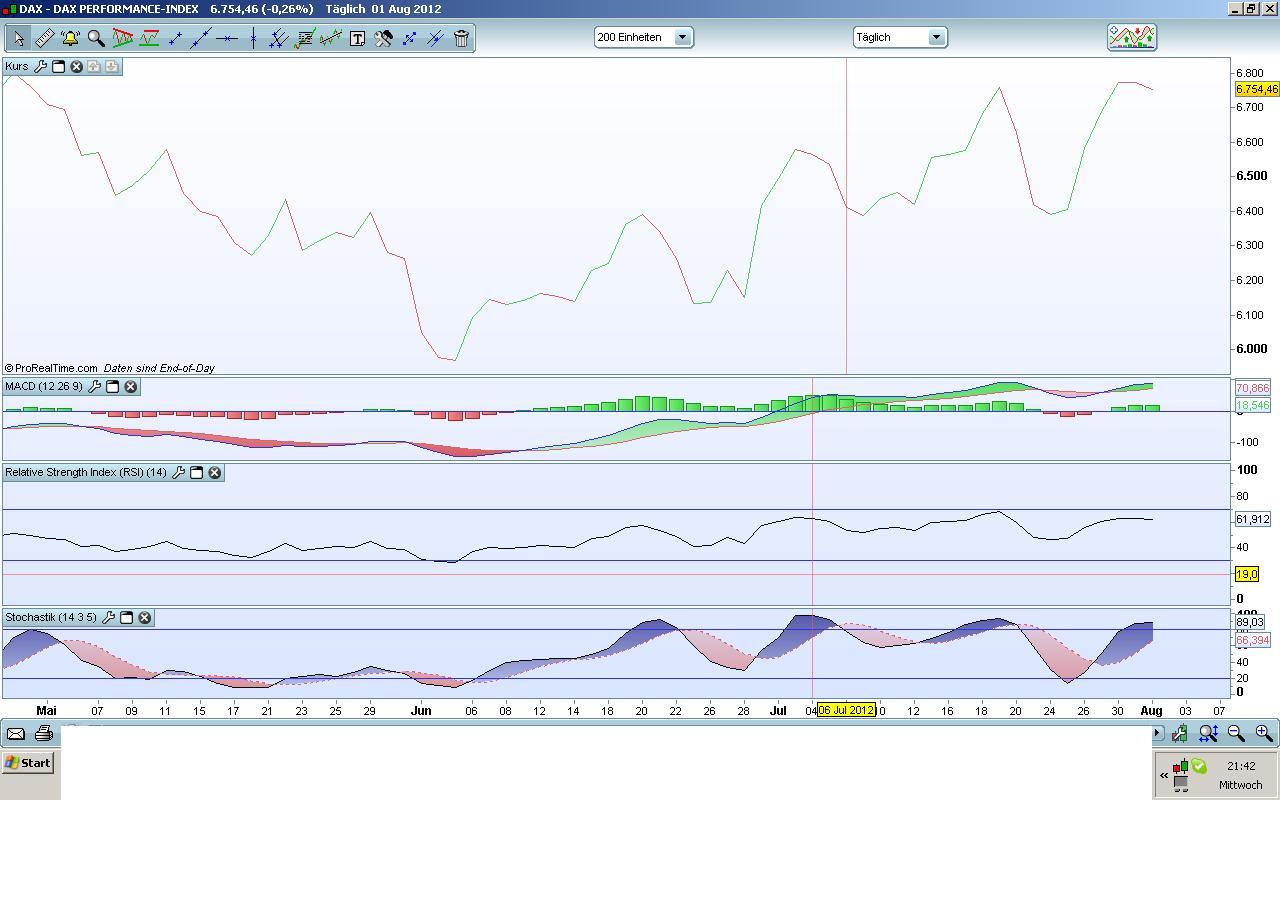Zoom out with the minus magnifier
This screenshot has height=900, width=1280.
1236,734
